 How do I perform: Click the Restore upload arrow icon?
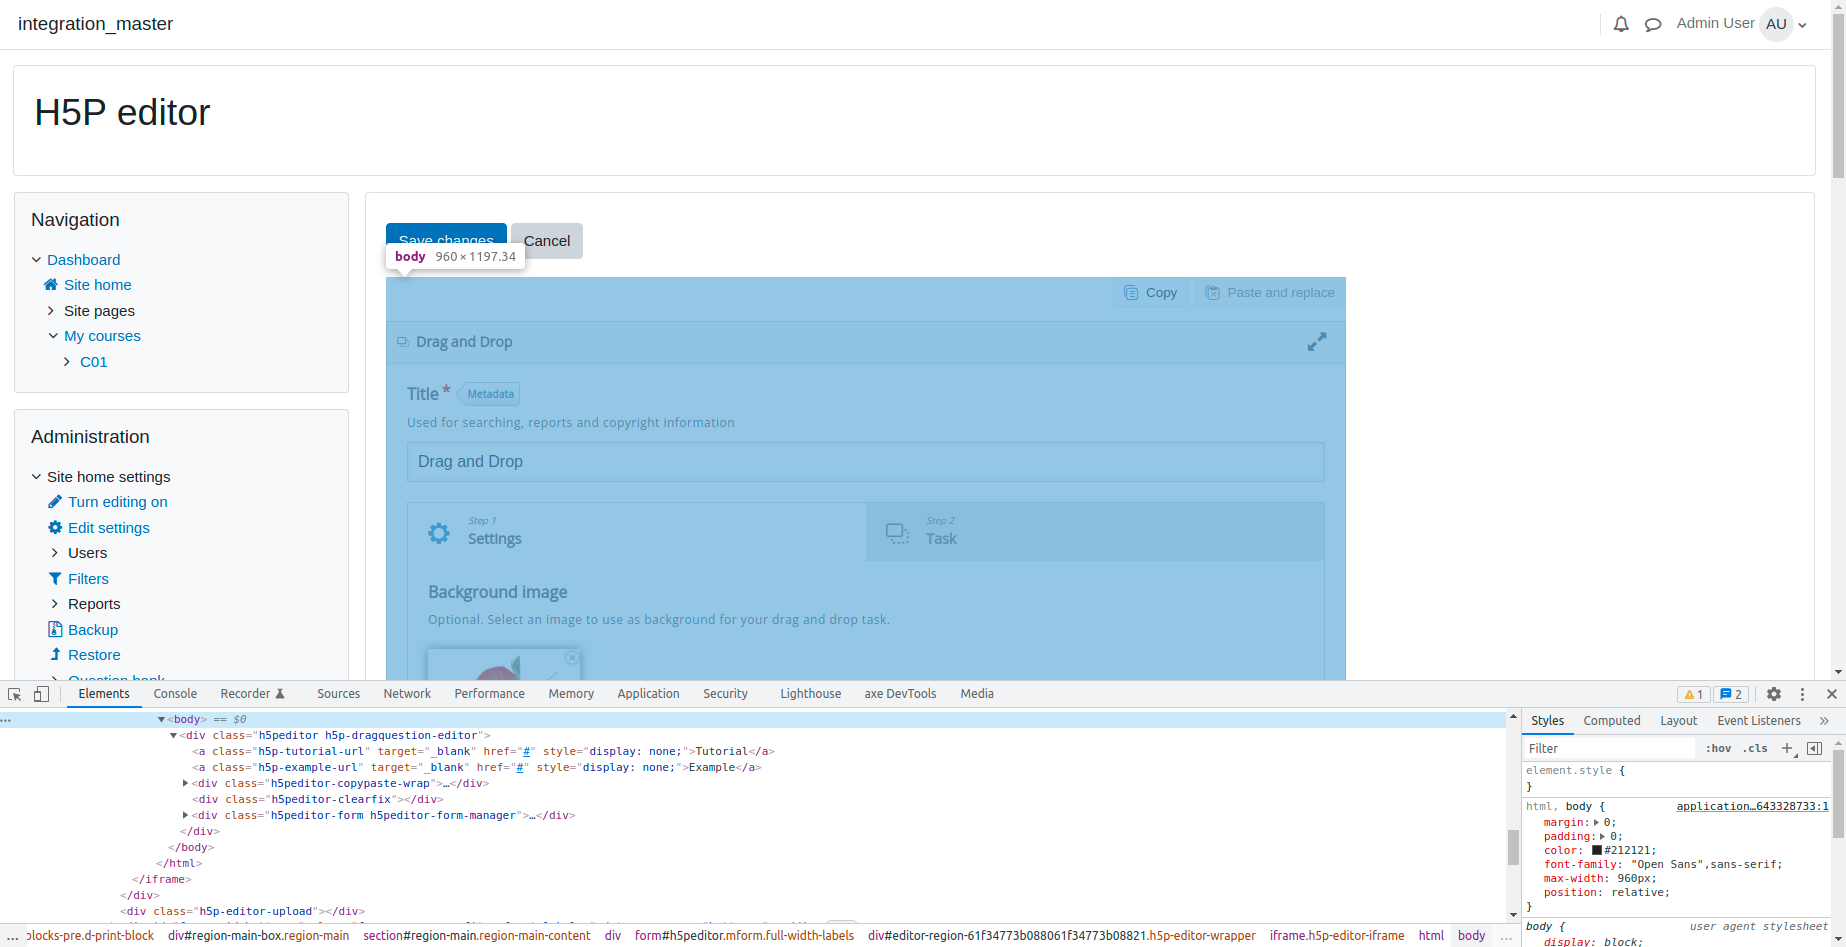55,655
